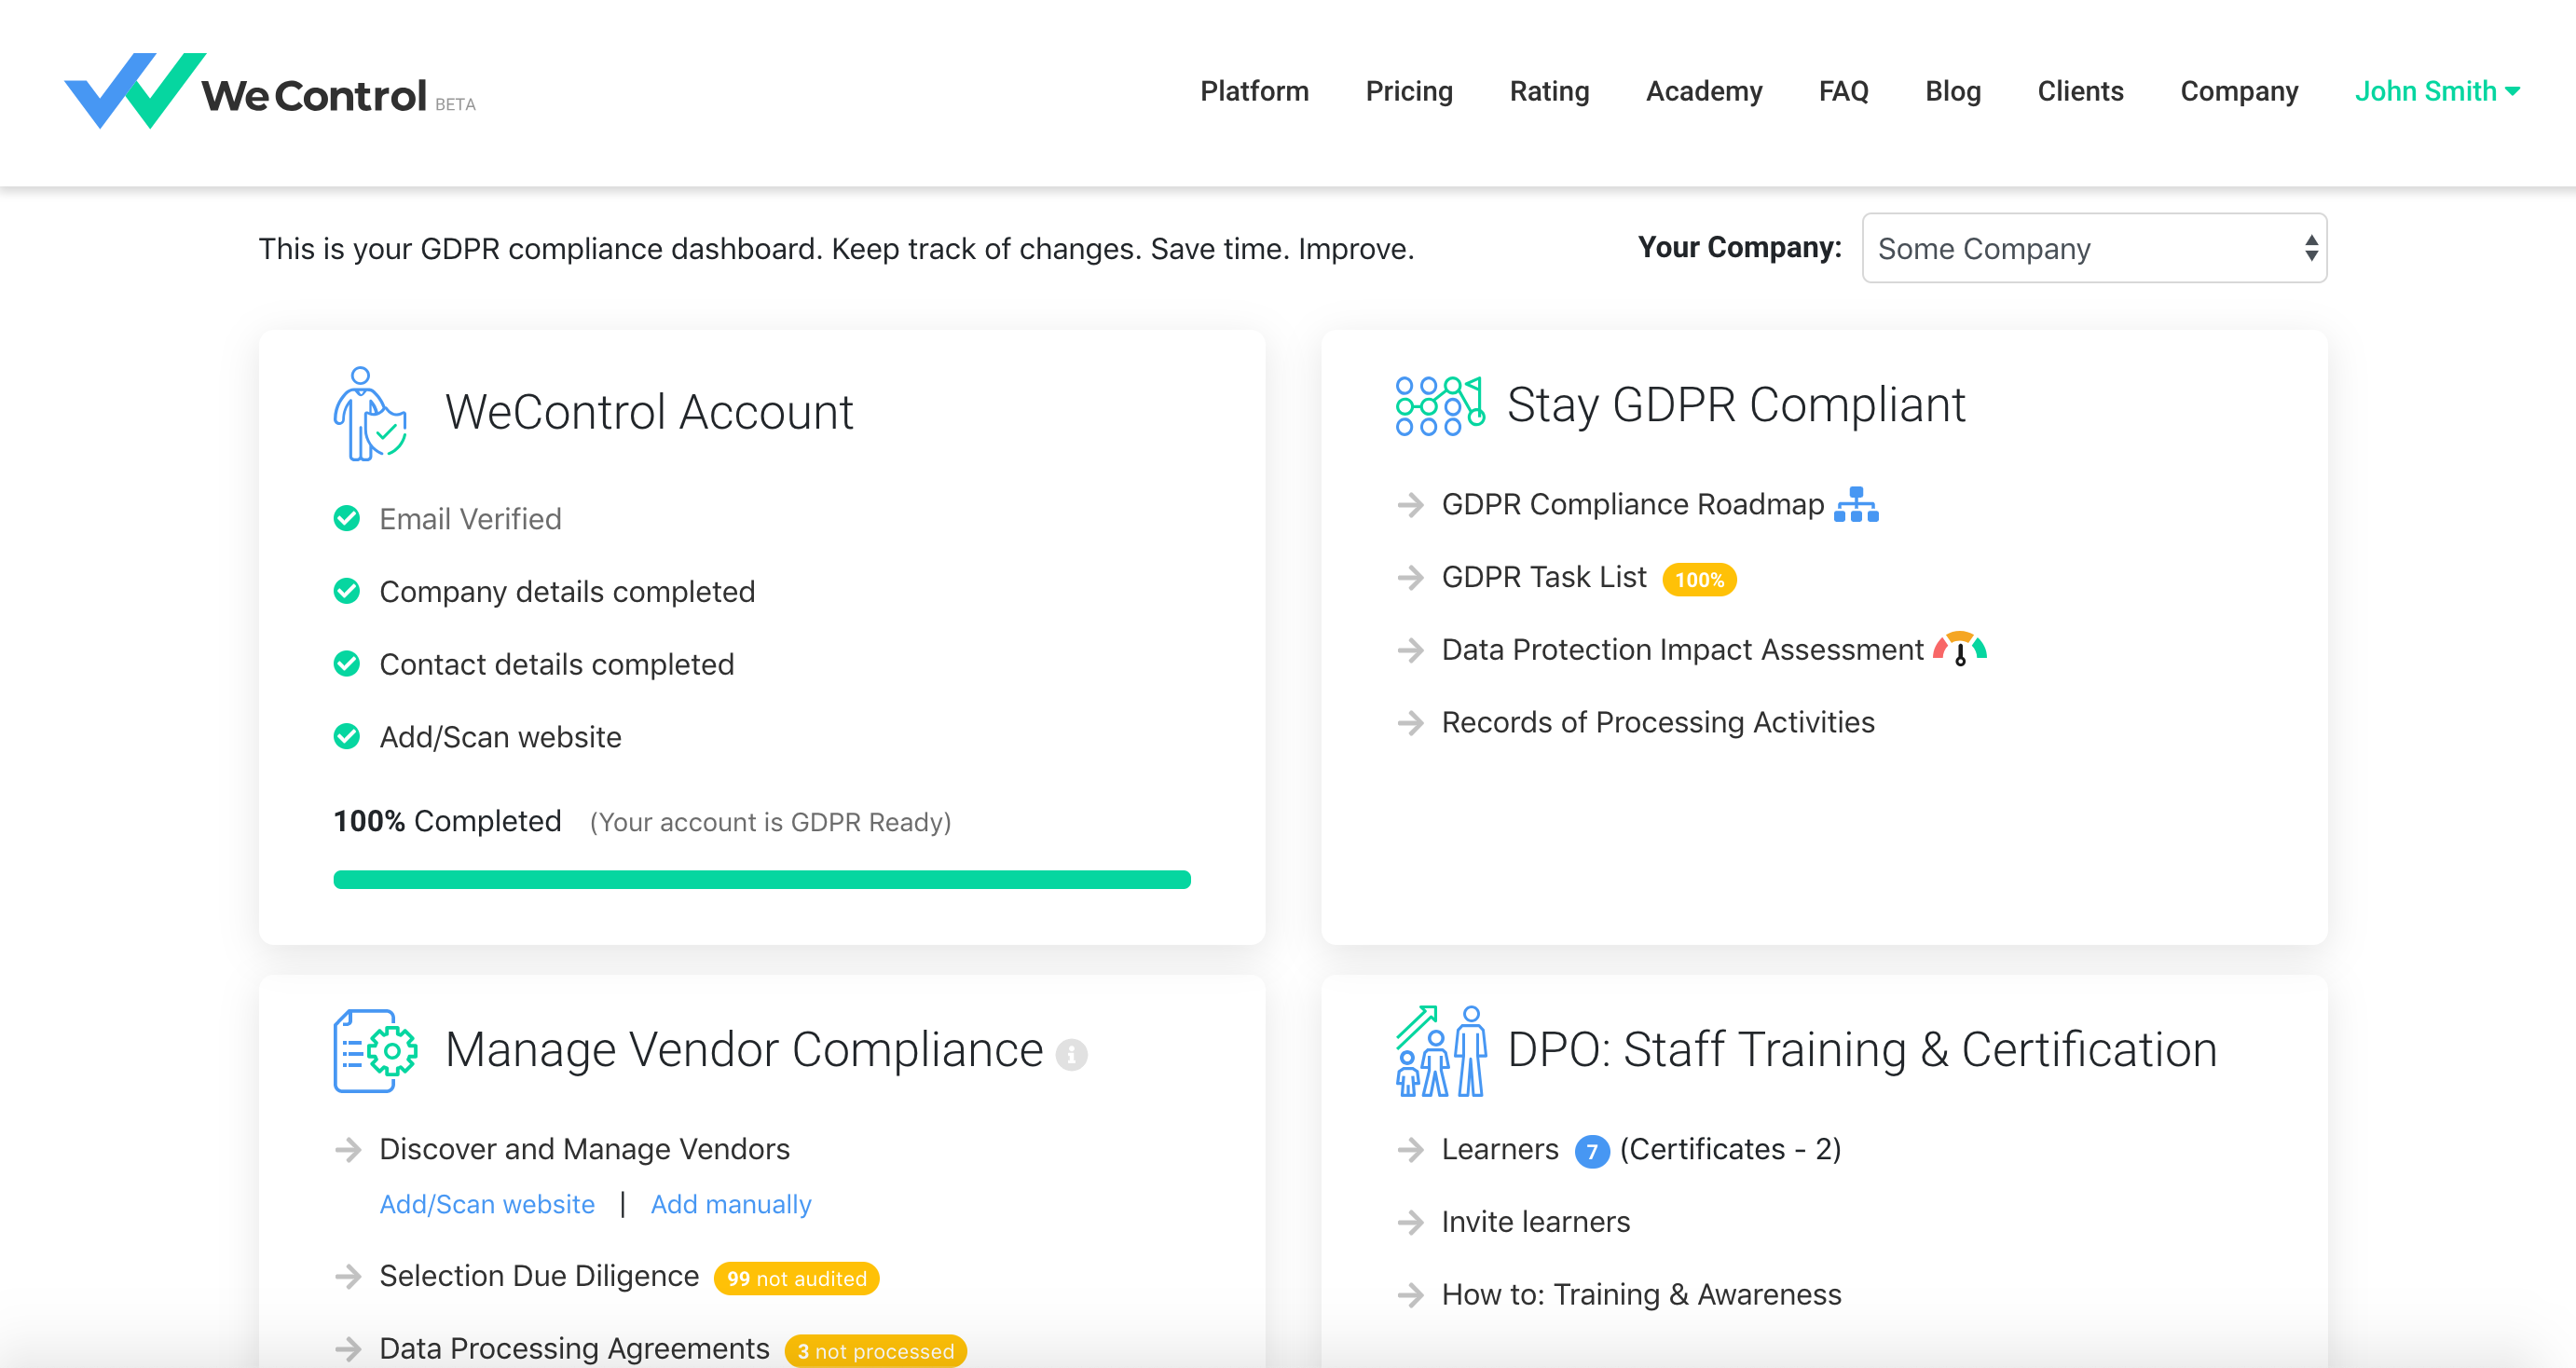Click the Manage Vendor Compliance gear document icon
Image resolution: width=2576 pixels, height=1368 pixels.
tap(375, 1050)
